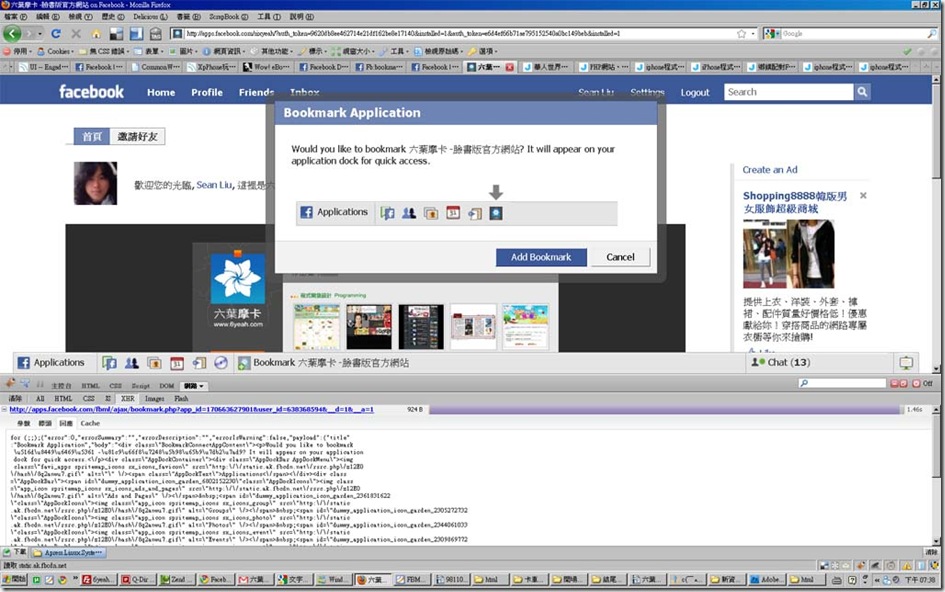945x592 pixels.
Task: Open 圖片 images dropdown
Action: [183, 51]
